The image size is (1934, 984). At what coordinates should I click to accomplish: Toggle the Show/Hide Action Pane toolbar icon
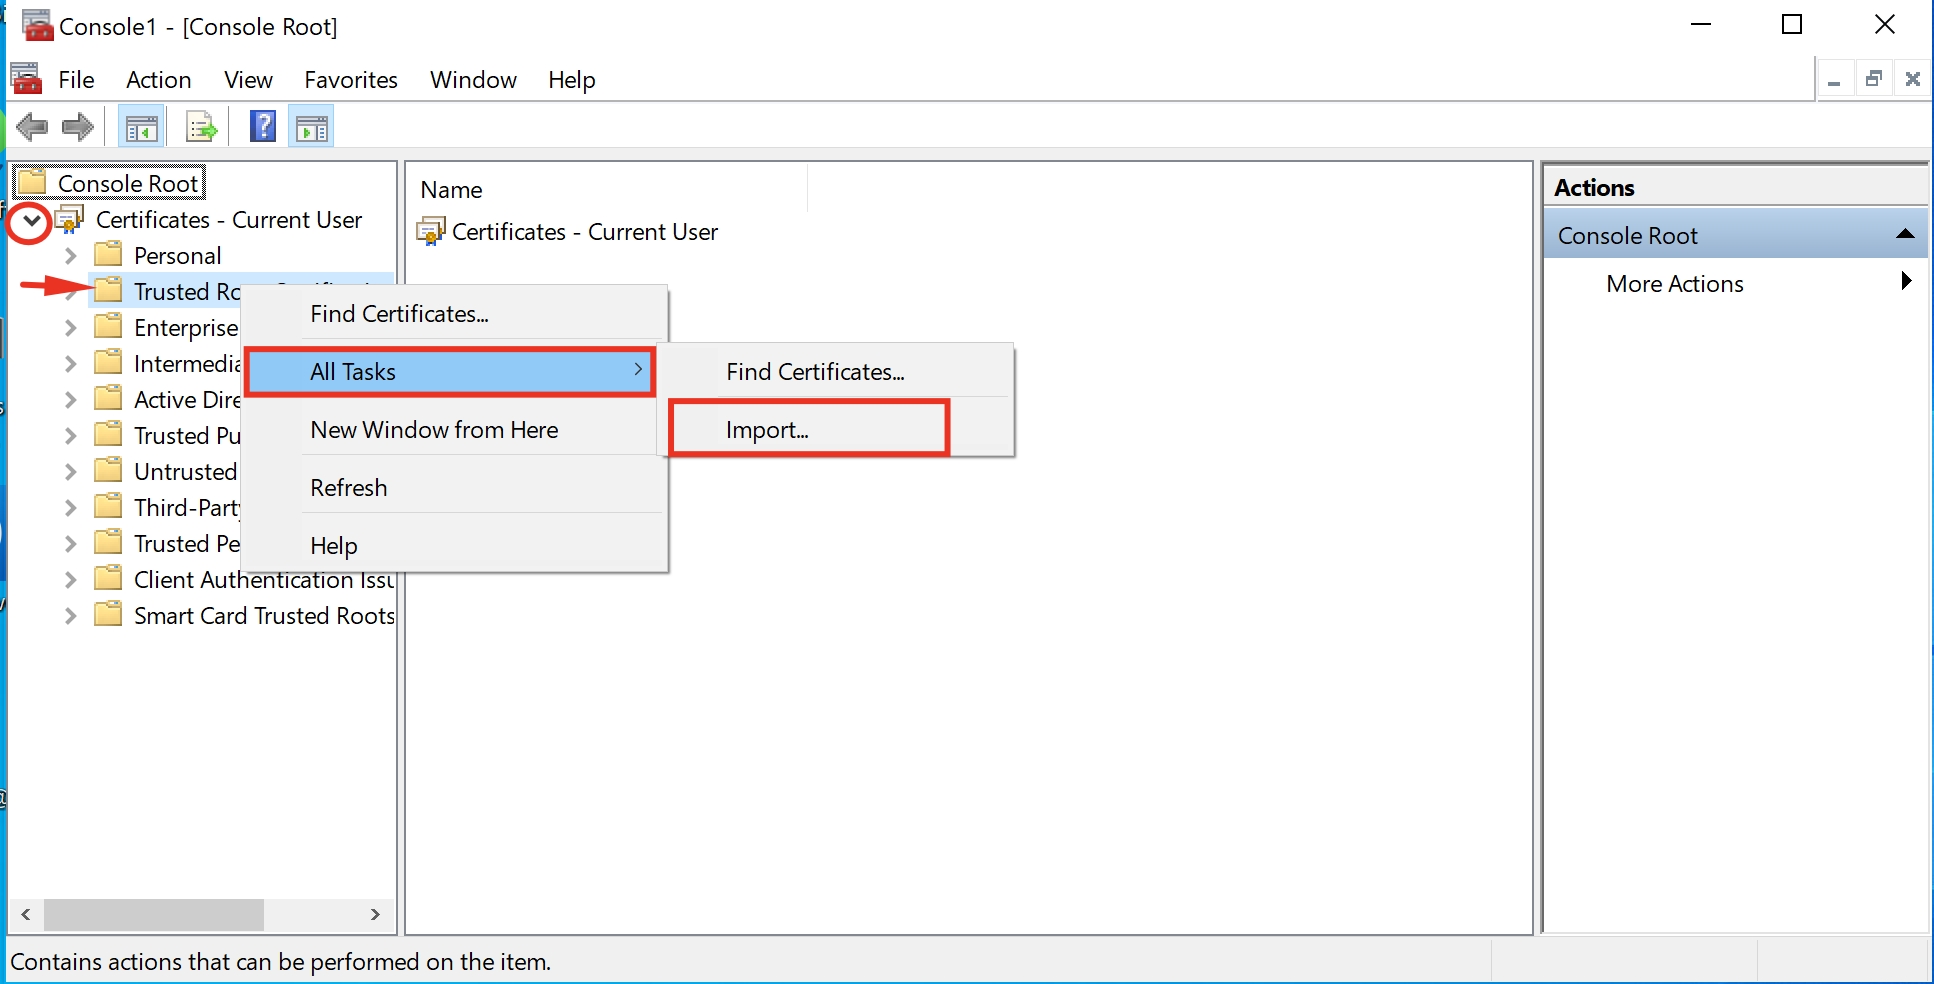click(312, 127)
